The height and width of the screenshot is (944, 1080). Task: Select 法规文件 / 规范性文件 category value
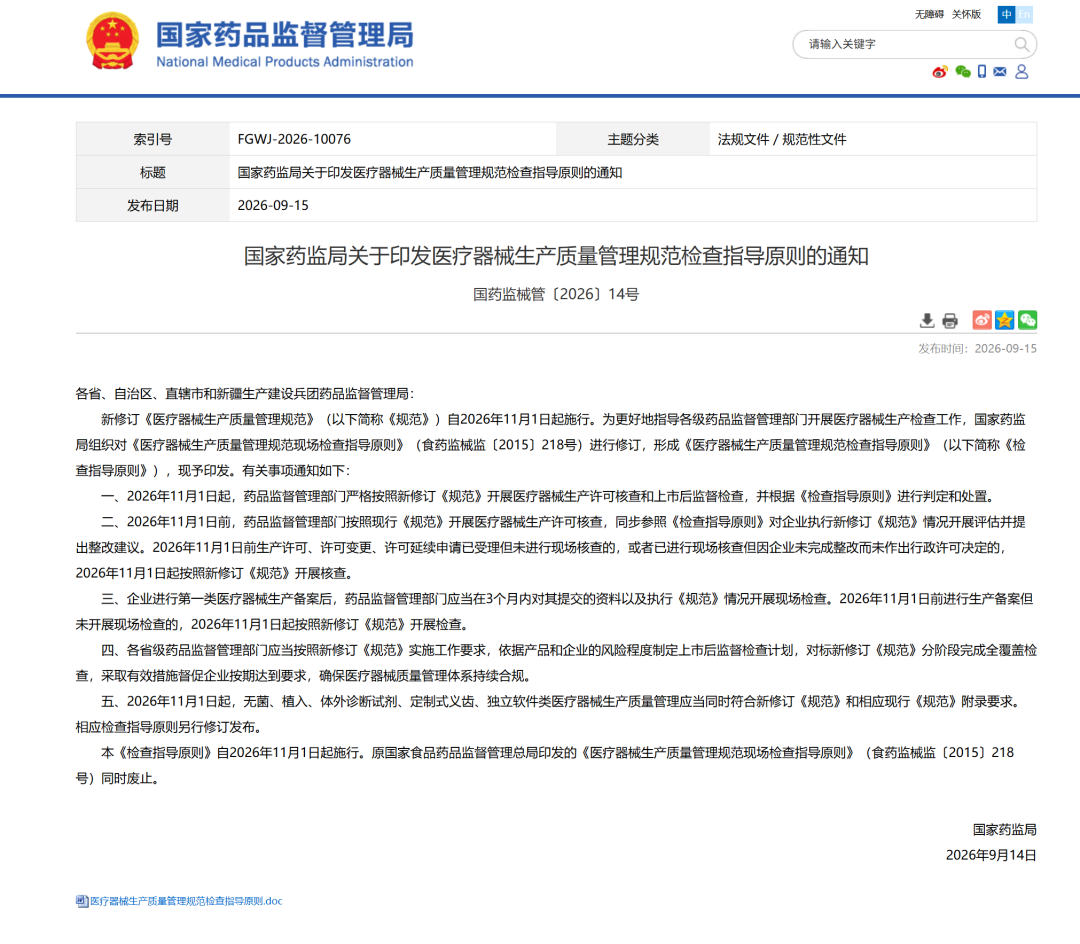[782, 140]
